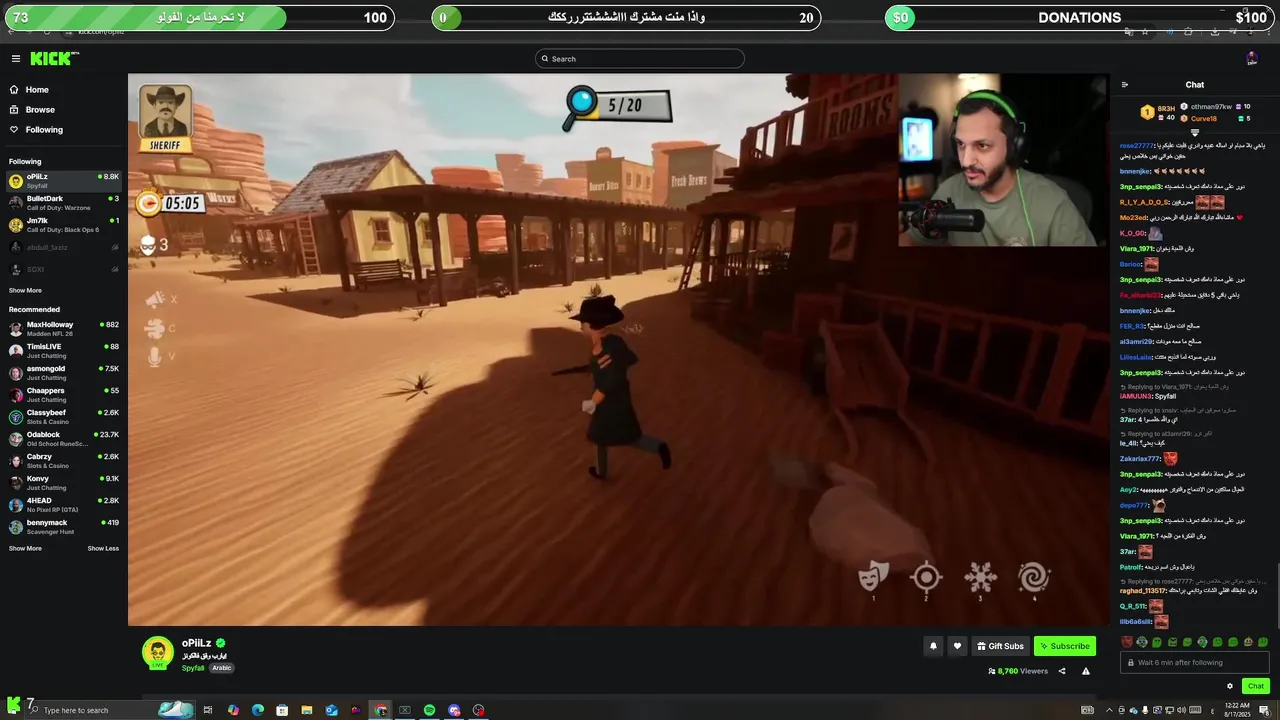The height and width of the screenshot is (720, 1280).
Task: Collapse Recommended list with Show Less
Action: [103, 548]
